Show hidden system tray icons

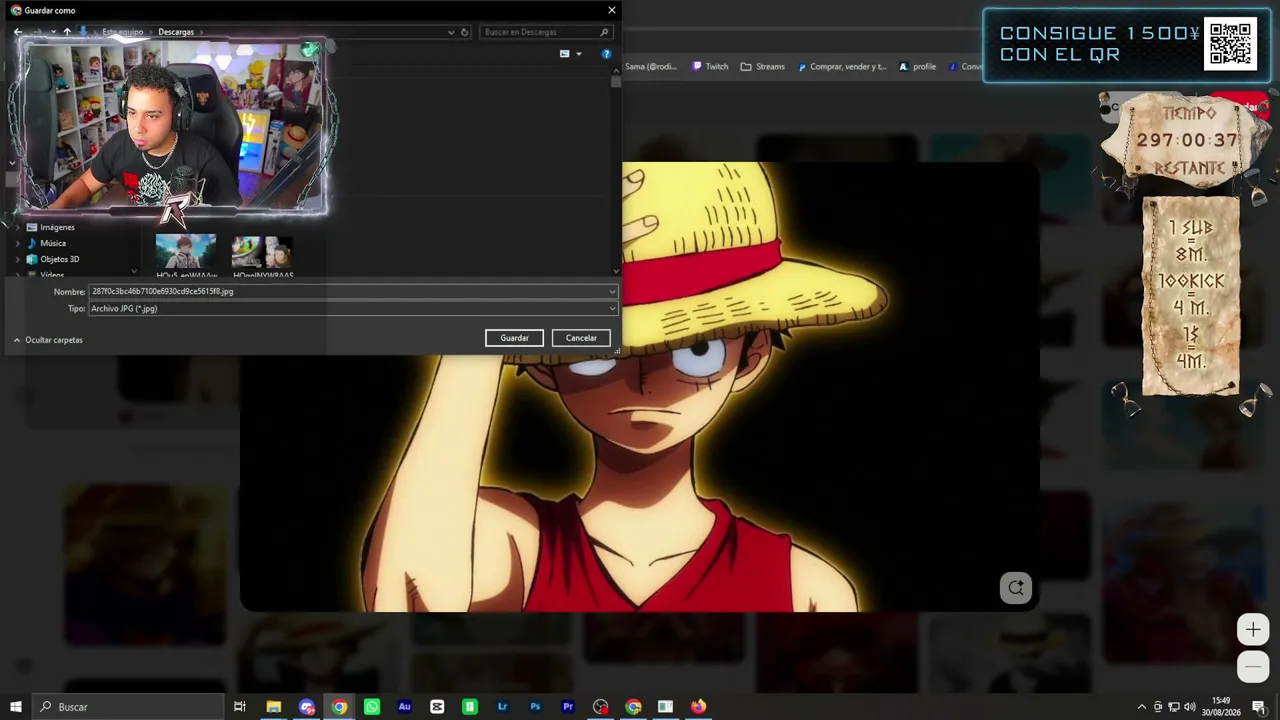1142,707
